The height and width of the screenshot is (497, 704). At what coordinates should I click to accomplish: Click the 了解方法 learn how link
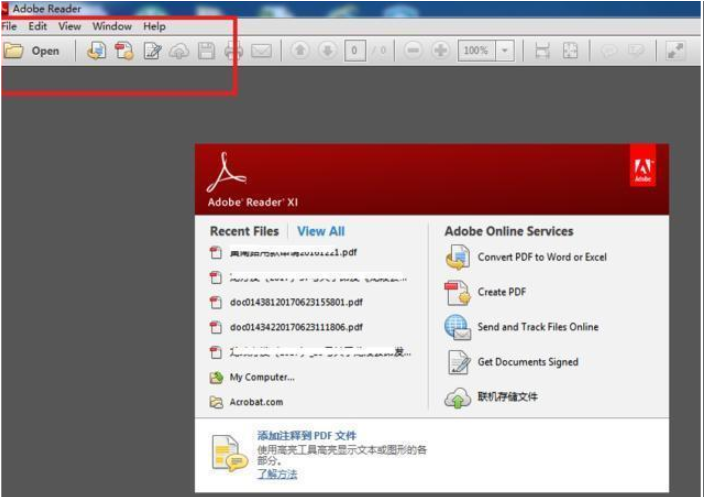pyautogui.click(x=277, y=474)
